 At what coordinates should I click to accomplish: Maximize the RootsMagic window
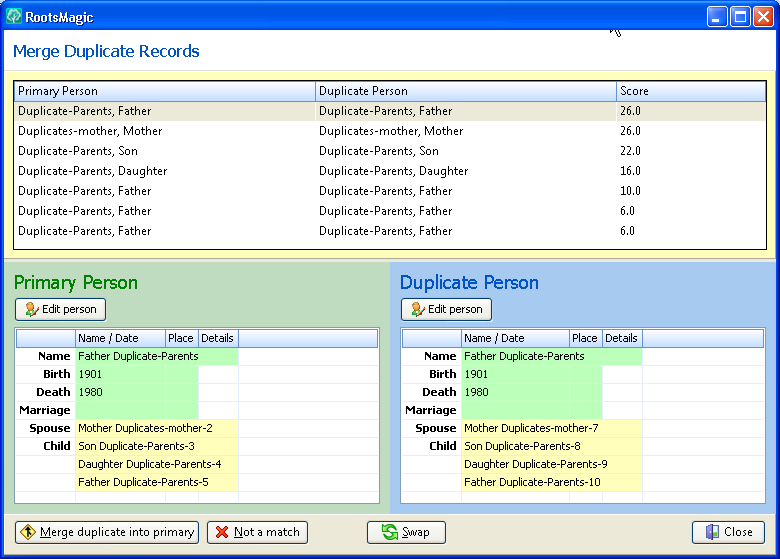pyautogui.click(x=740, y=17)
